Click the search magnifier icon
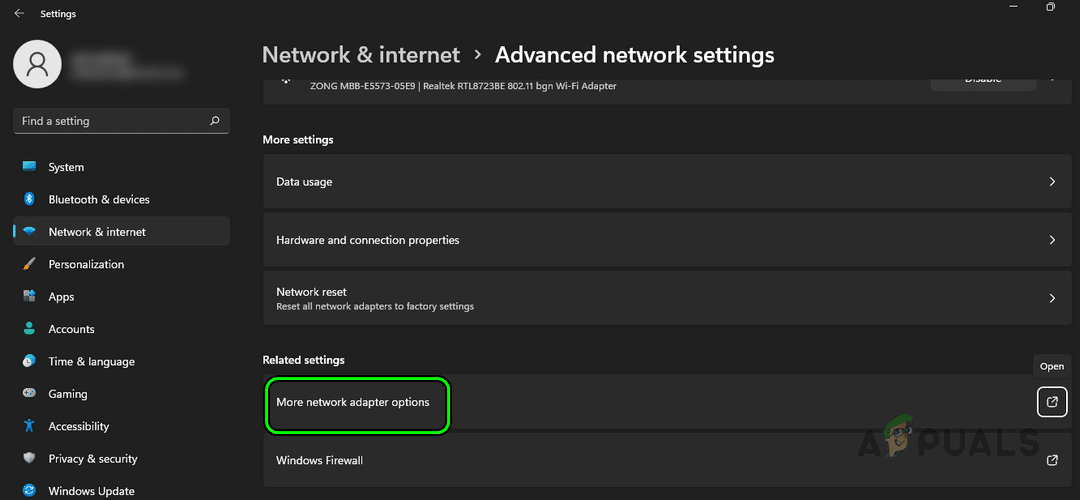This screenshot has height=500, width=1080. point(214,121)
